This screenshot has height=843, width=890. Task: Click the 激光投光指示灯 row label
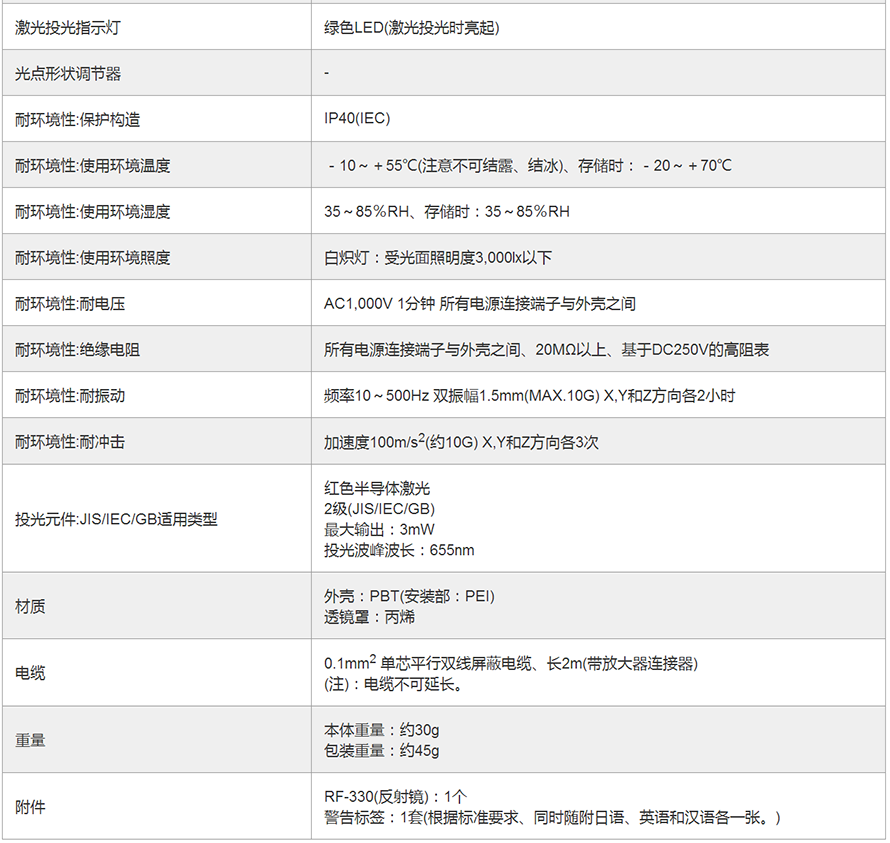(x=68, y=28)
